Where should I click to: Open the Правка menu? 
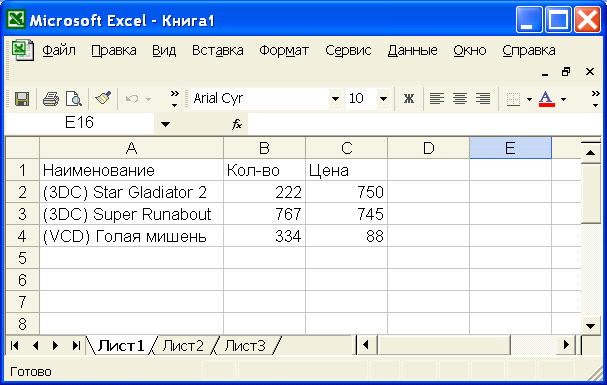pos(114,50)
